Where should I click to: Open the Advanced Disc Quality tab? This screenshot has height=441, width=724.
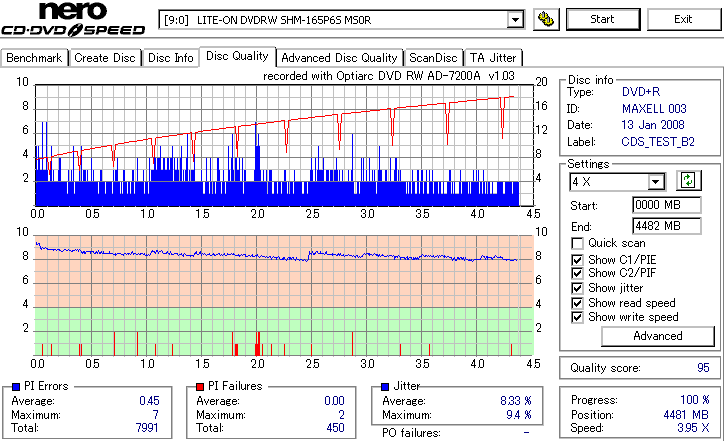pos(339,58)
